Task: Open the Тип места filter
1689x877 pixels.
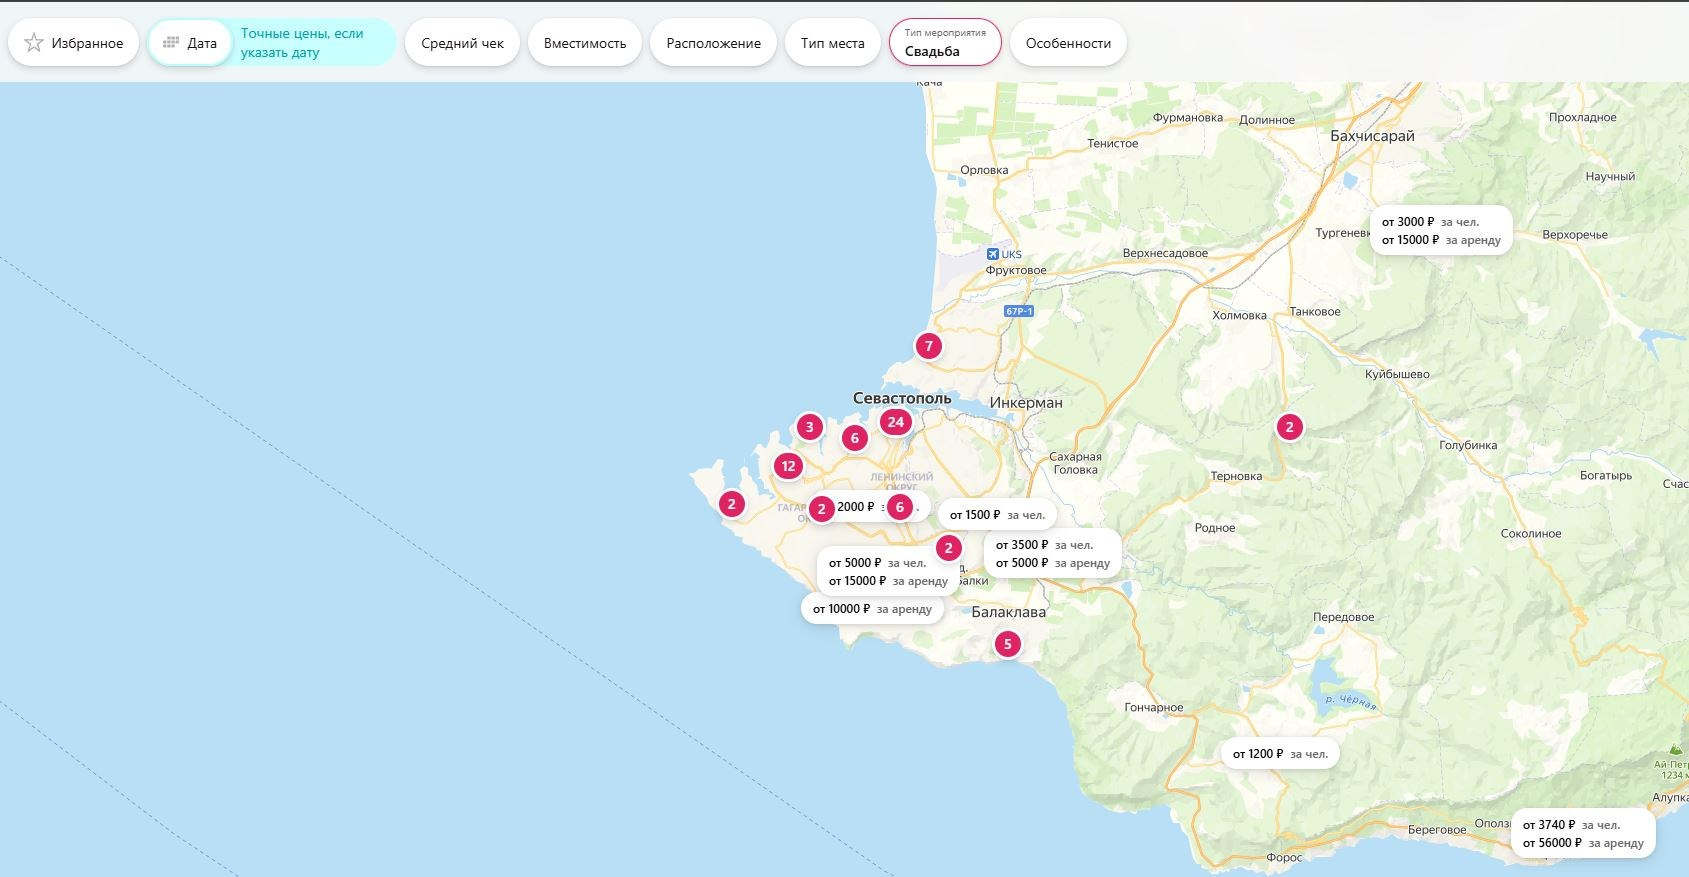Action: (832, 43)
